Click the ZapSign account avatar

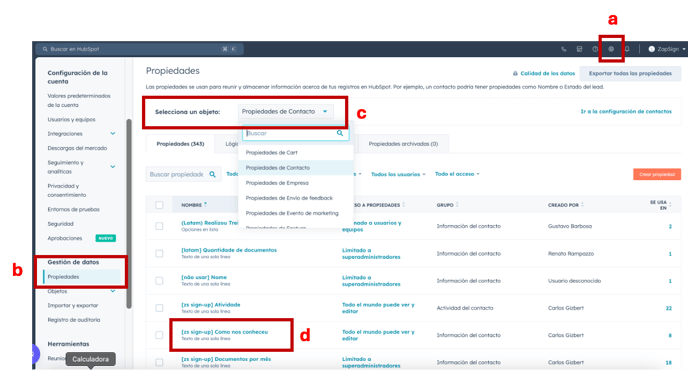click(x=652, y=49)
